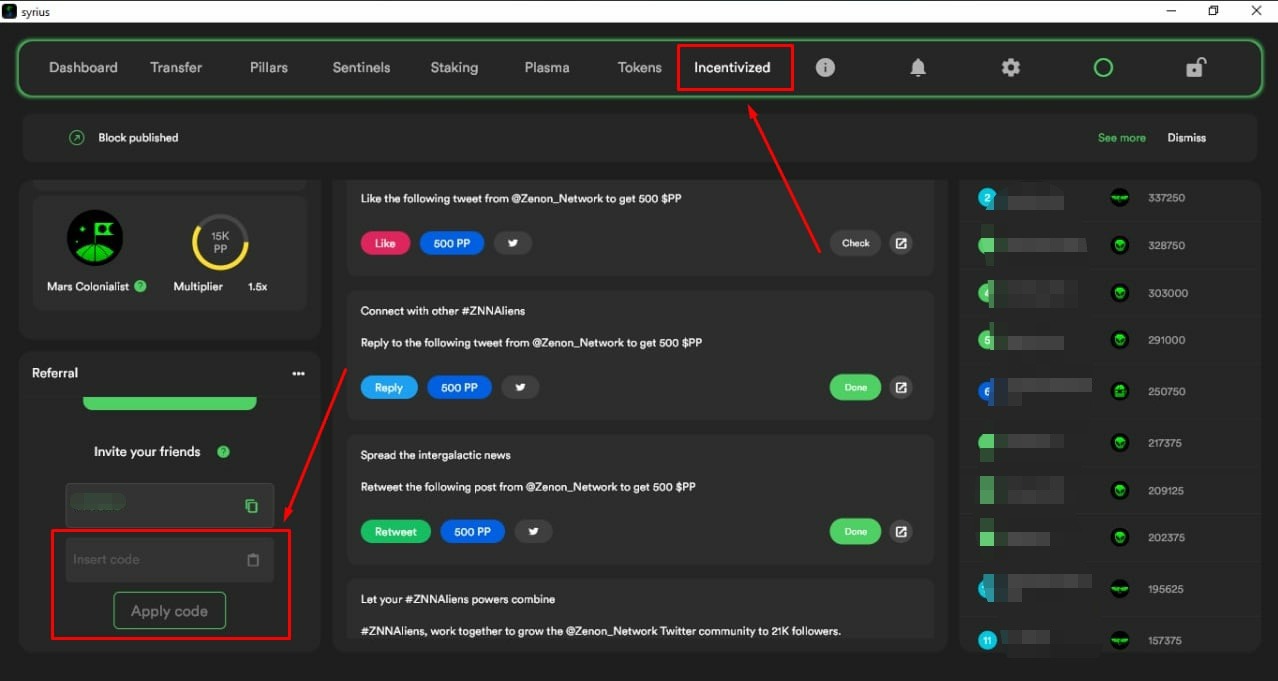The width and height of the screenshot is (1278, 681).
Task: Open the info icon in navbar
Action: point(825,68)
